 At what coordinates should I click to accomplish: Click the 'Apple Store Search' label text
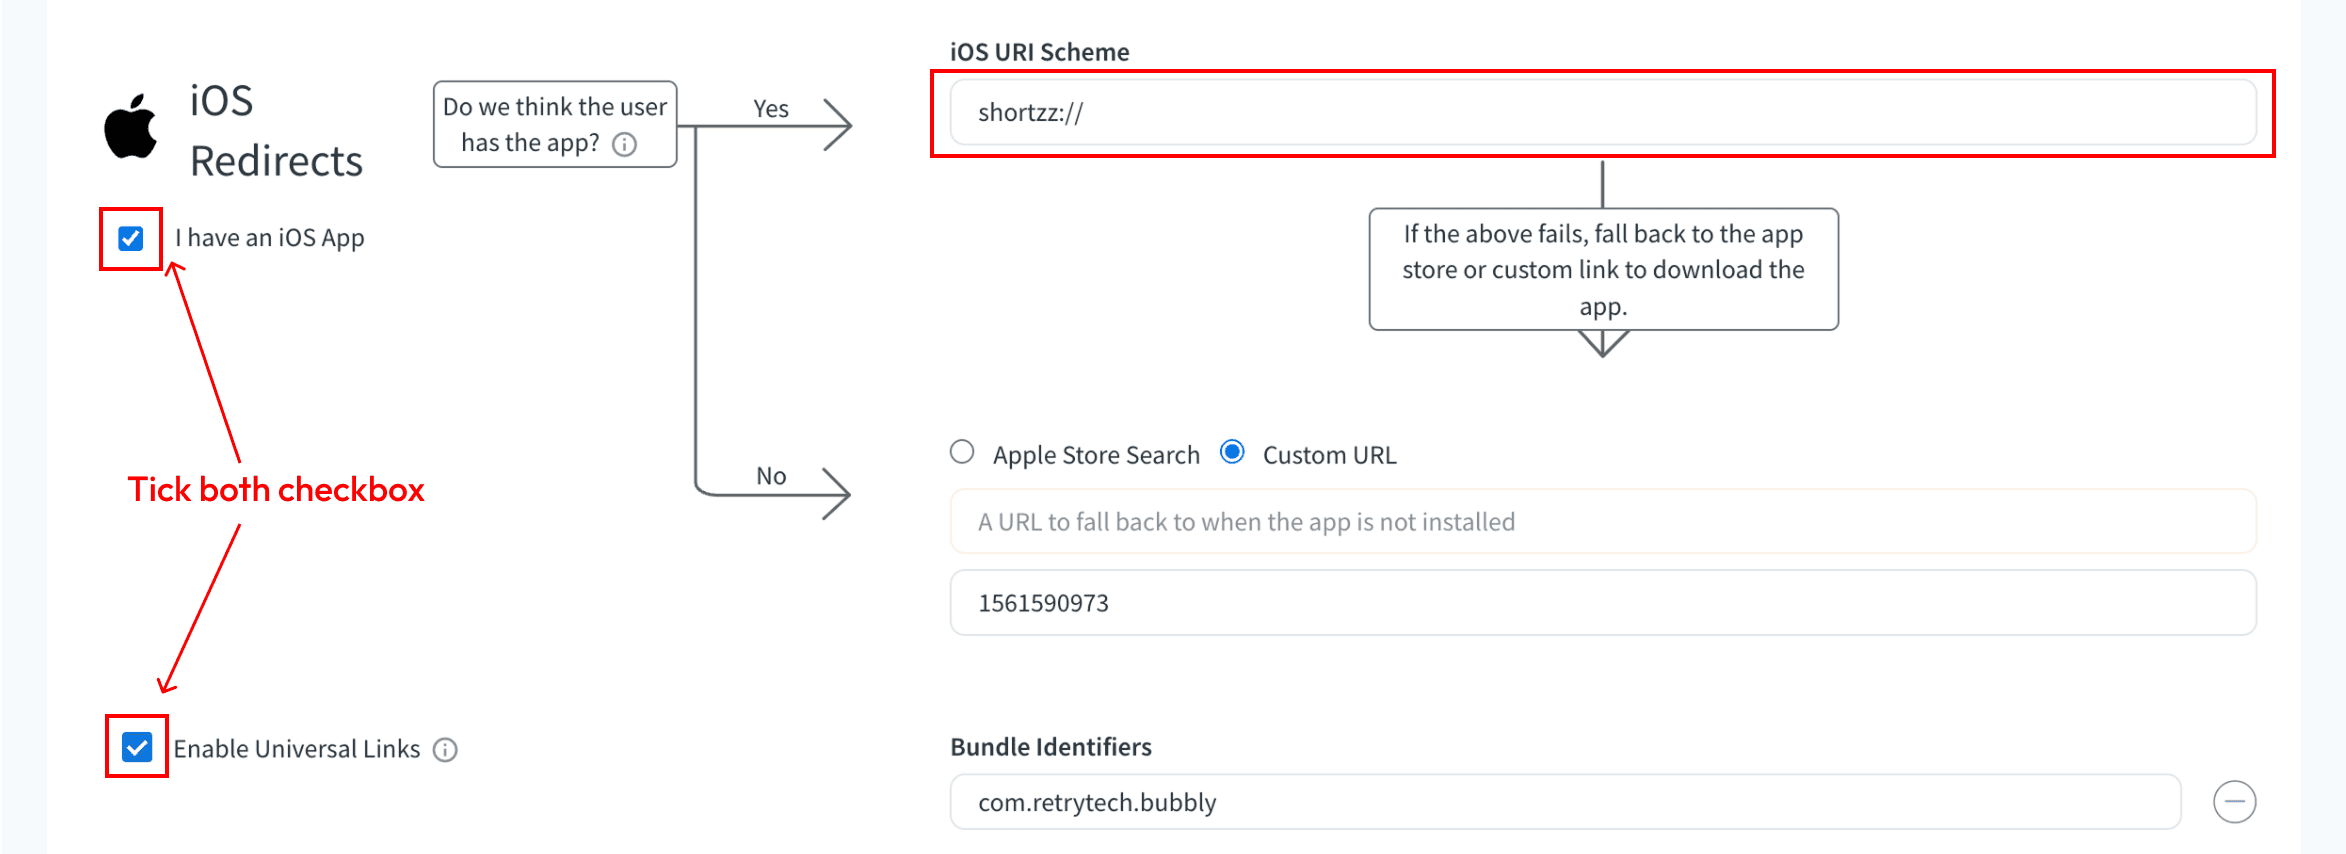click(x=1096, y=455)
